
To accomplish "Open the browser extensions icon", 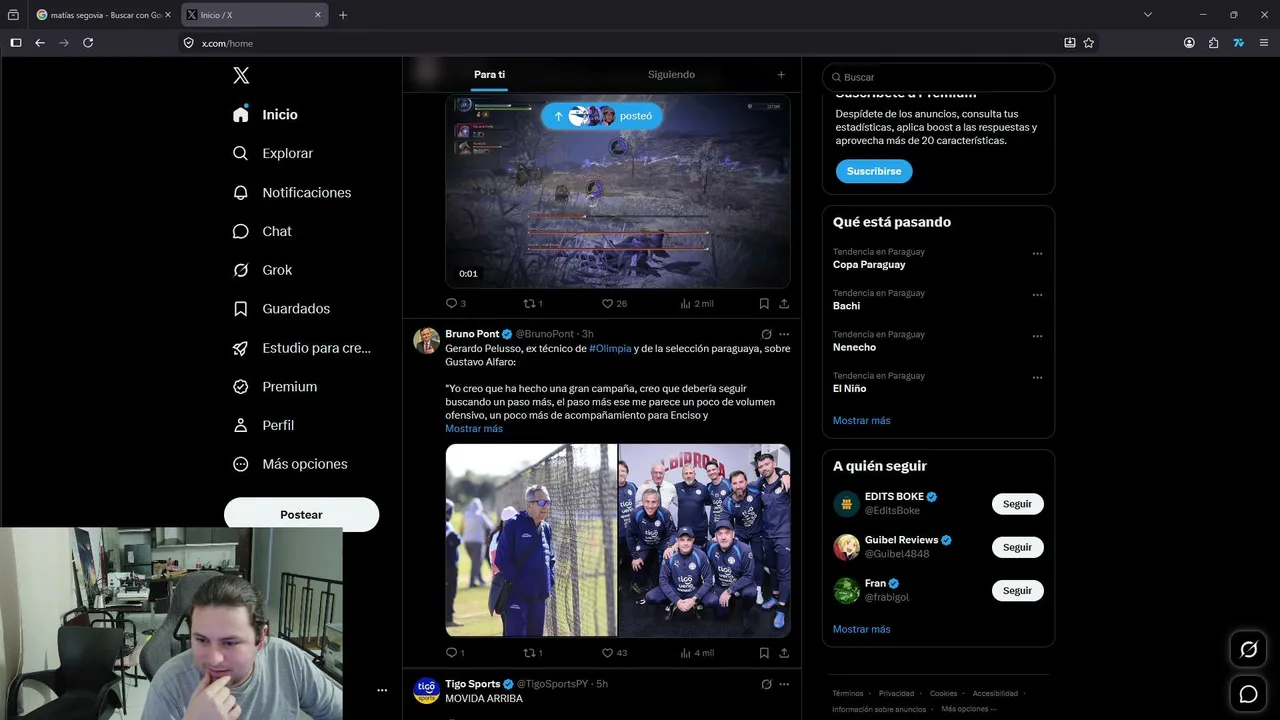I will 1213,43.
